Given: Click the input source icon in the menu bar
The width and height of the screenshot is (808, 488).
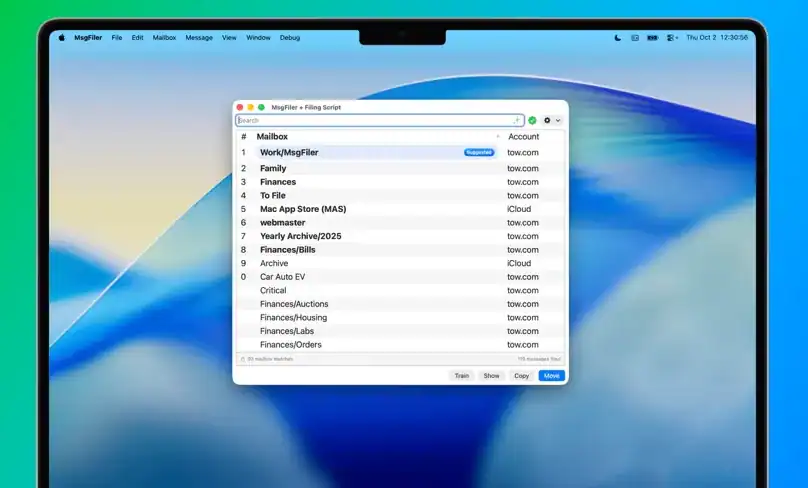Looking at the screenshot, I should [x=635, y=38].
